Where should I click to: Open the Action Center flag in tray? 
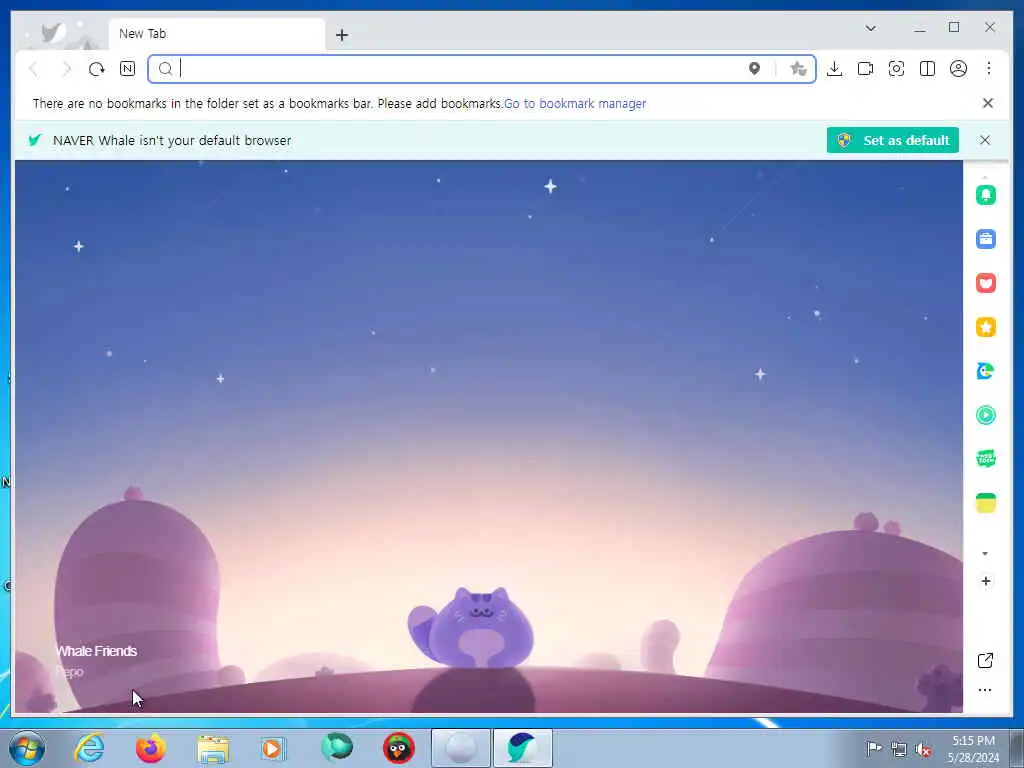873,748
